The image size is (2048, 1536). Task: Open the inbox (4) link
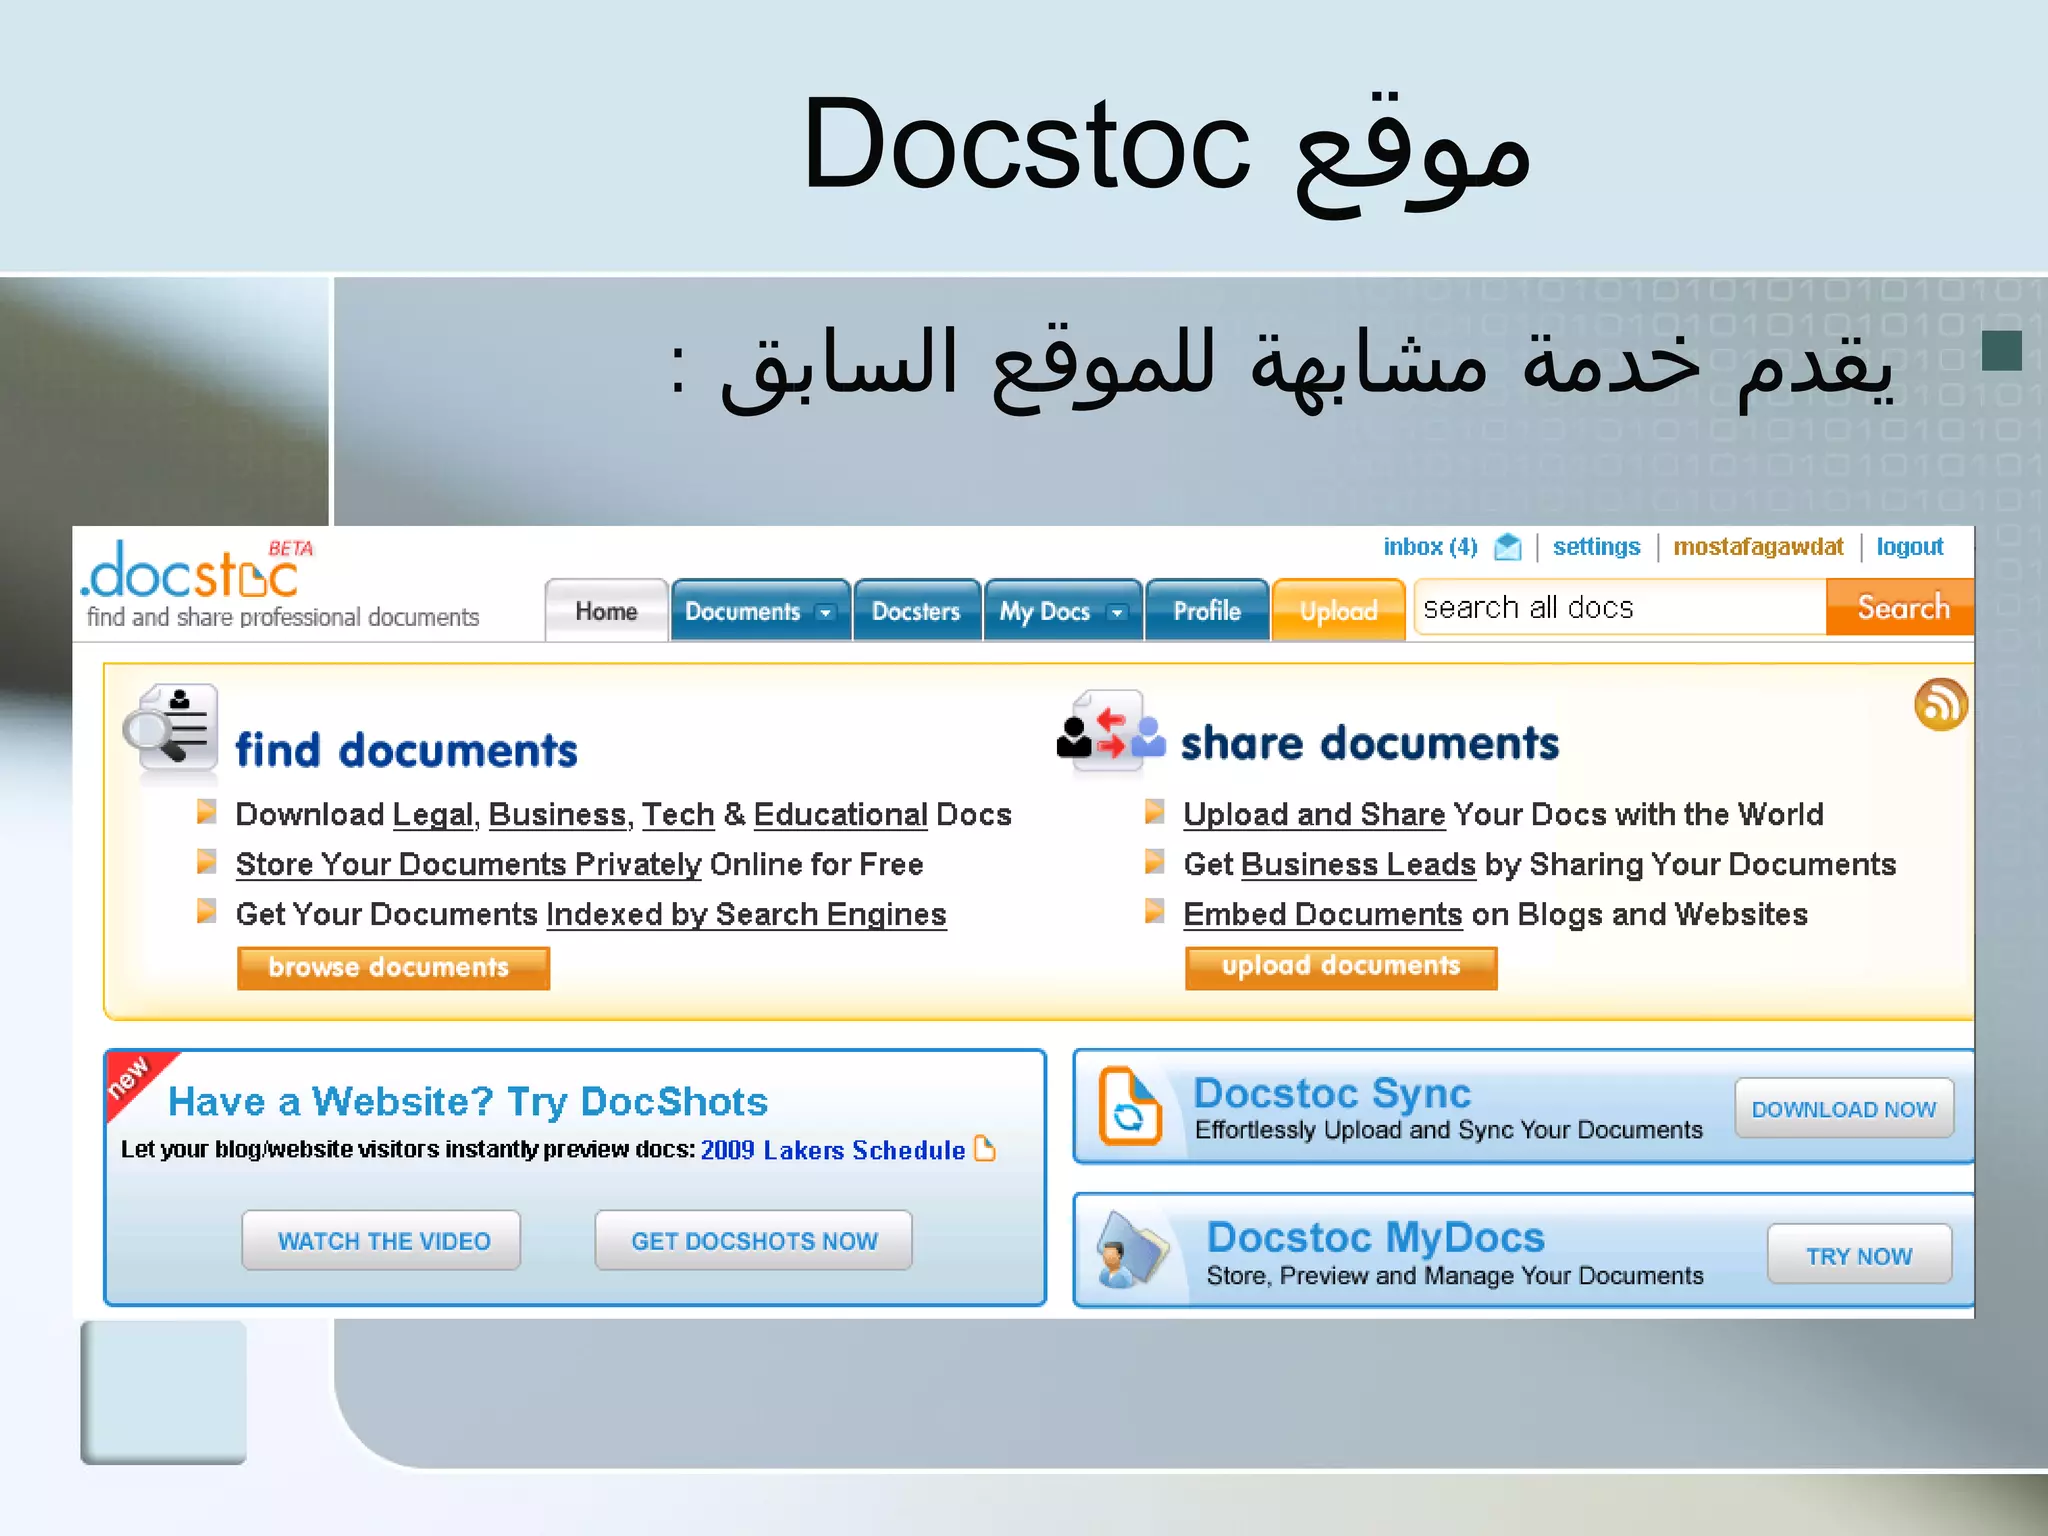(1430, 547)
